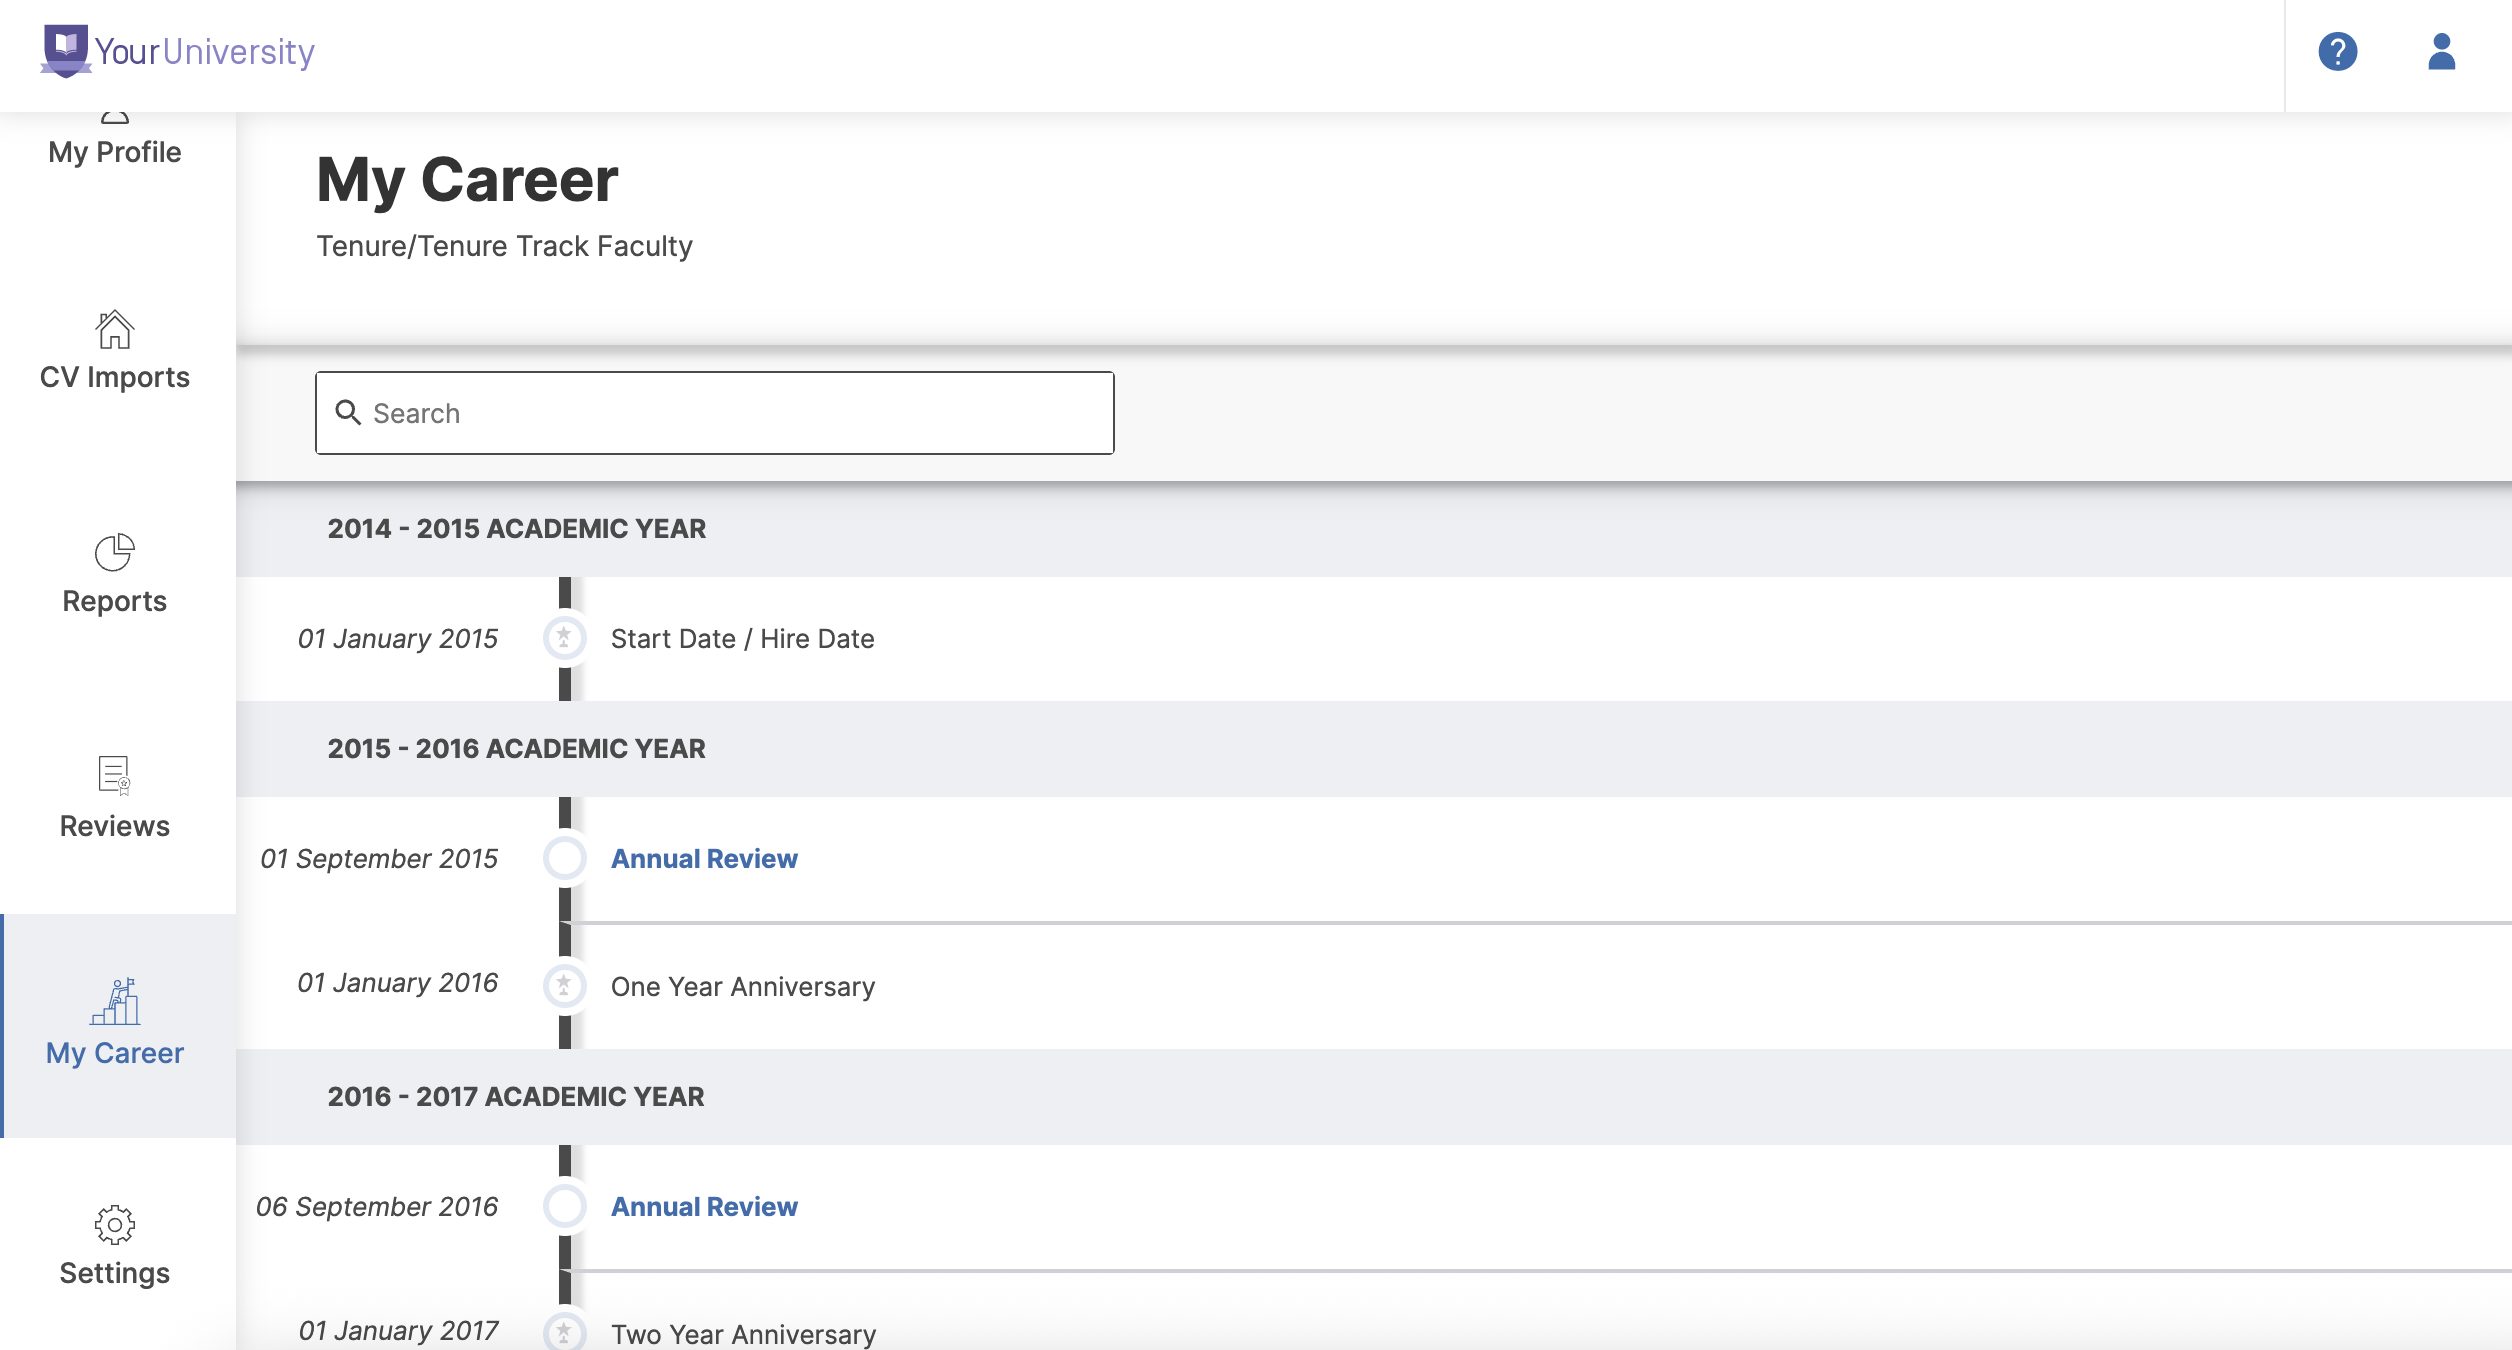
Task: Select My Career label in sidebar
Action: pos(115,1053)
